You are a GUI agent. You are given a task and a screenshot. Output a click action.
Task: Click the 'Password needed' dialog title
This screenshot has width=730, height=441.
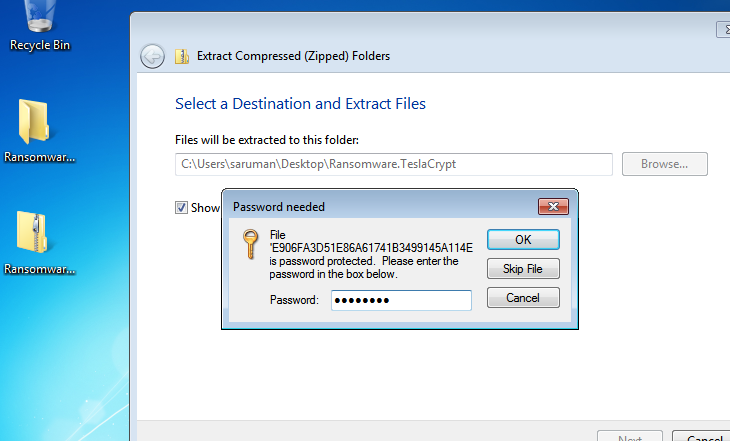pos(279,207)
